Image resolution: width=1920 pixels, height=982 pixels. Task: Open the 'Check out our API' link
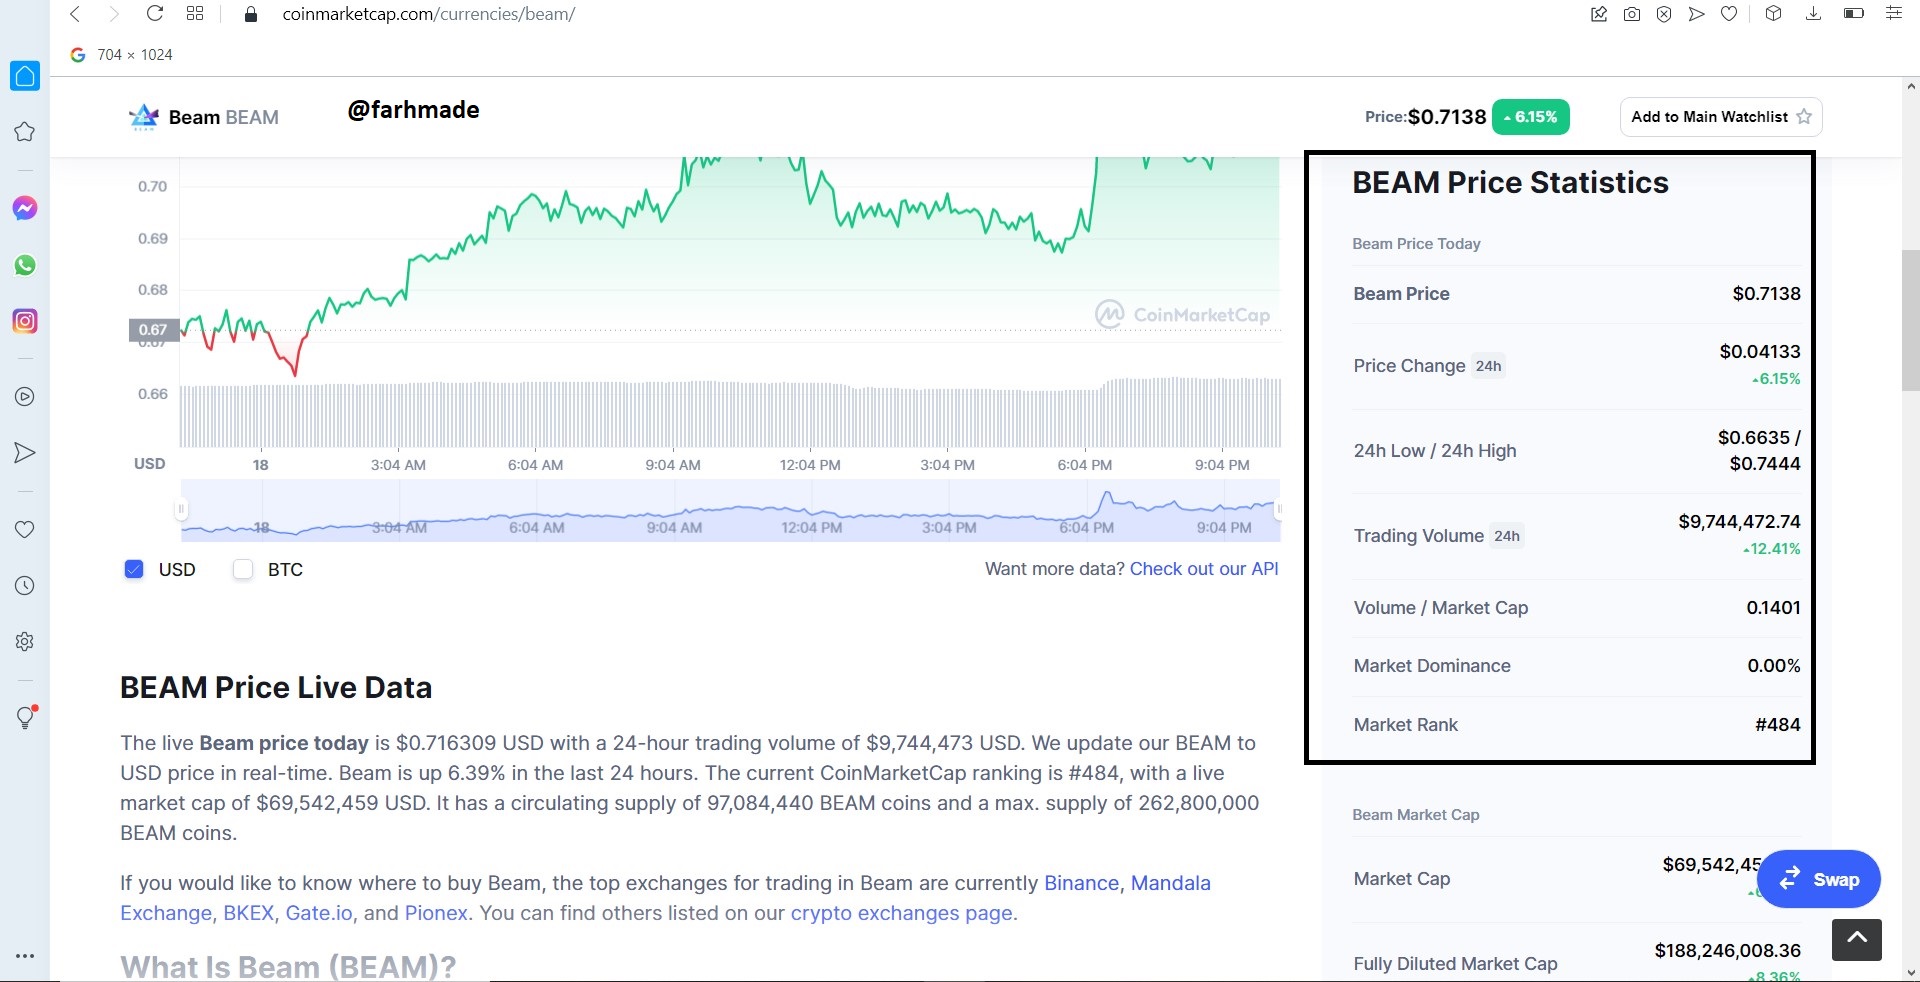pos(1204,569)
